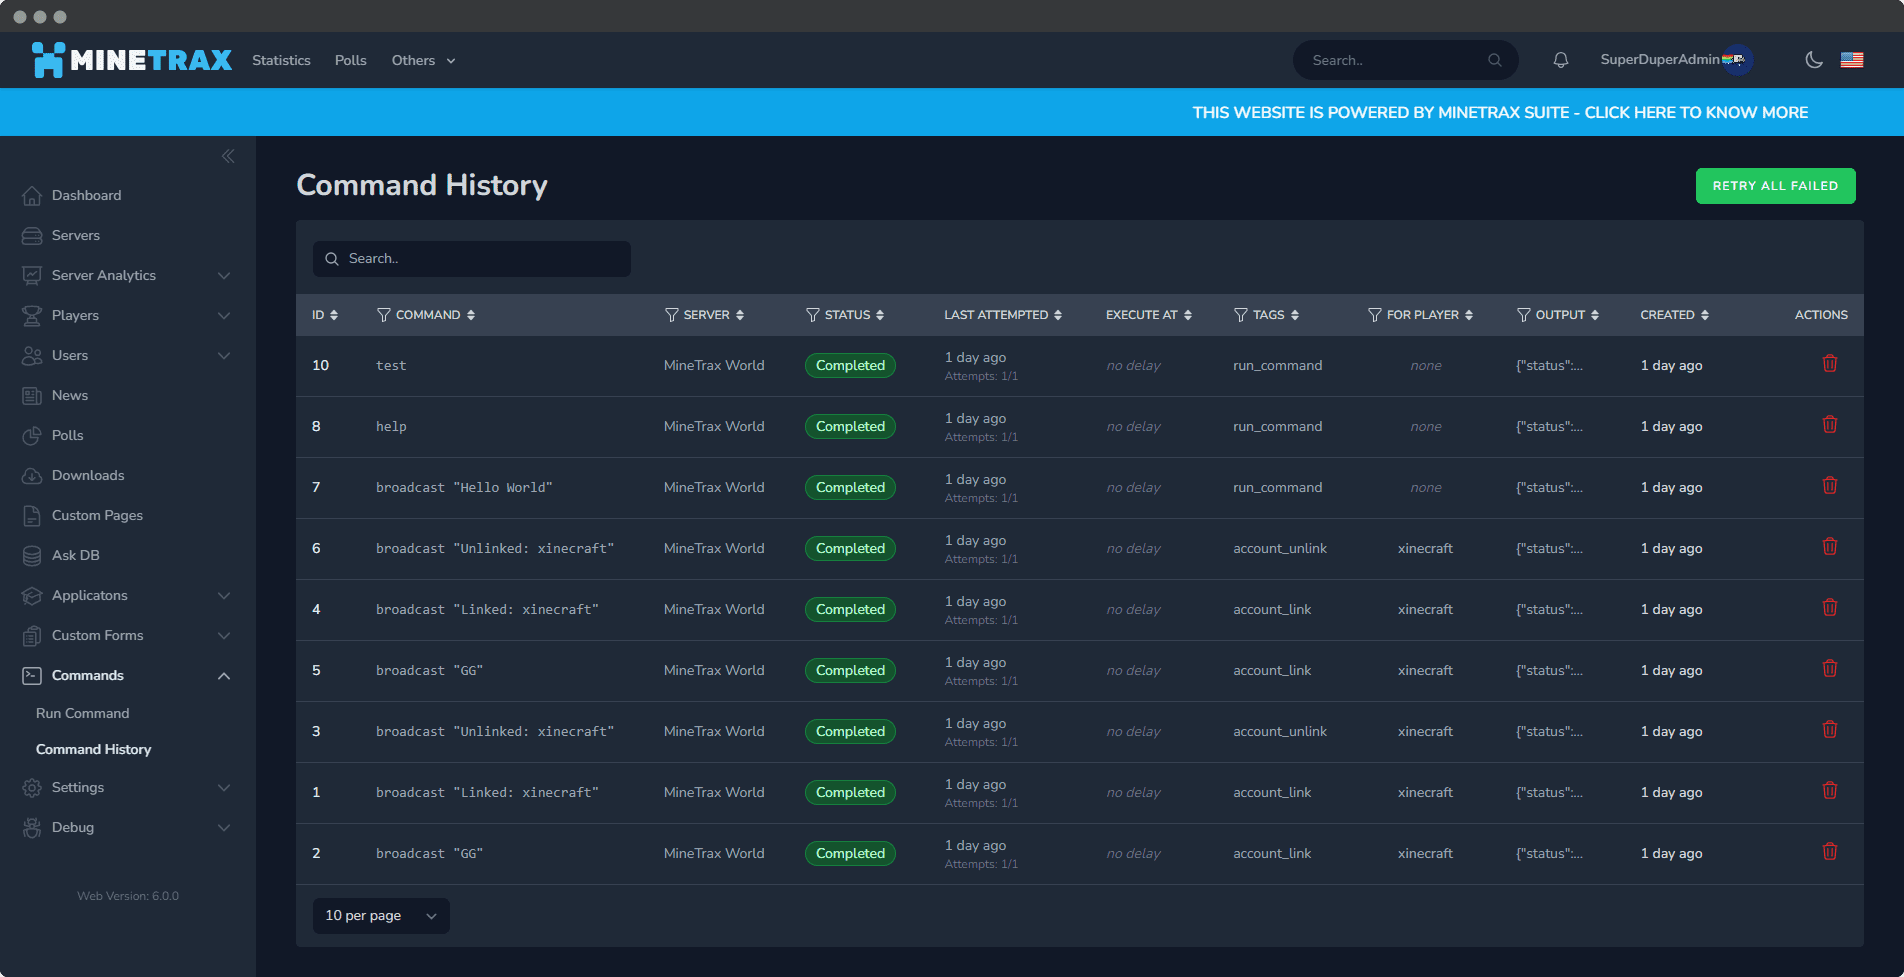Collapse the sidebar with double-chevron icon

click(x=228, y=156)
